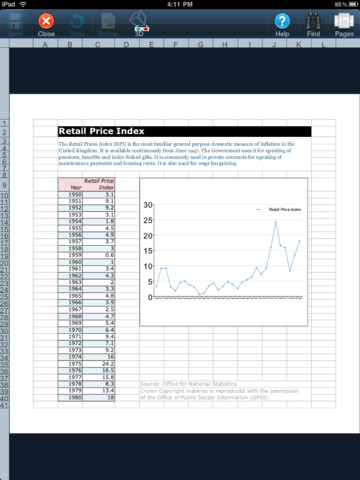Click the cell containing year 1975

click(x=70, y=364)
